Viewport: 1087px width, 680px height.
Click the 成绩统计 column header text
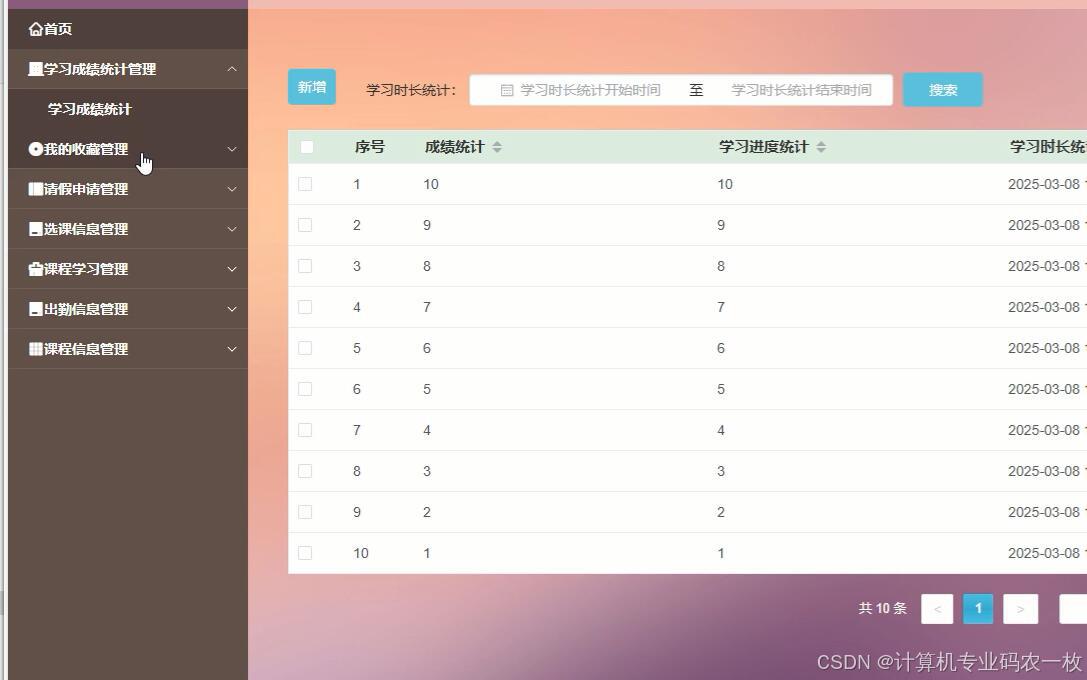point(454,147)
